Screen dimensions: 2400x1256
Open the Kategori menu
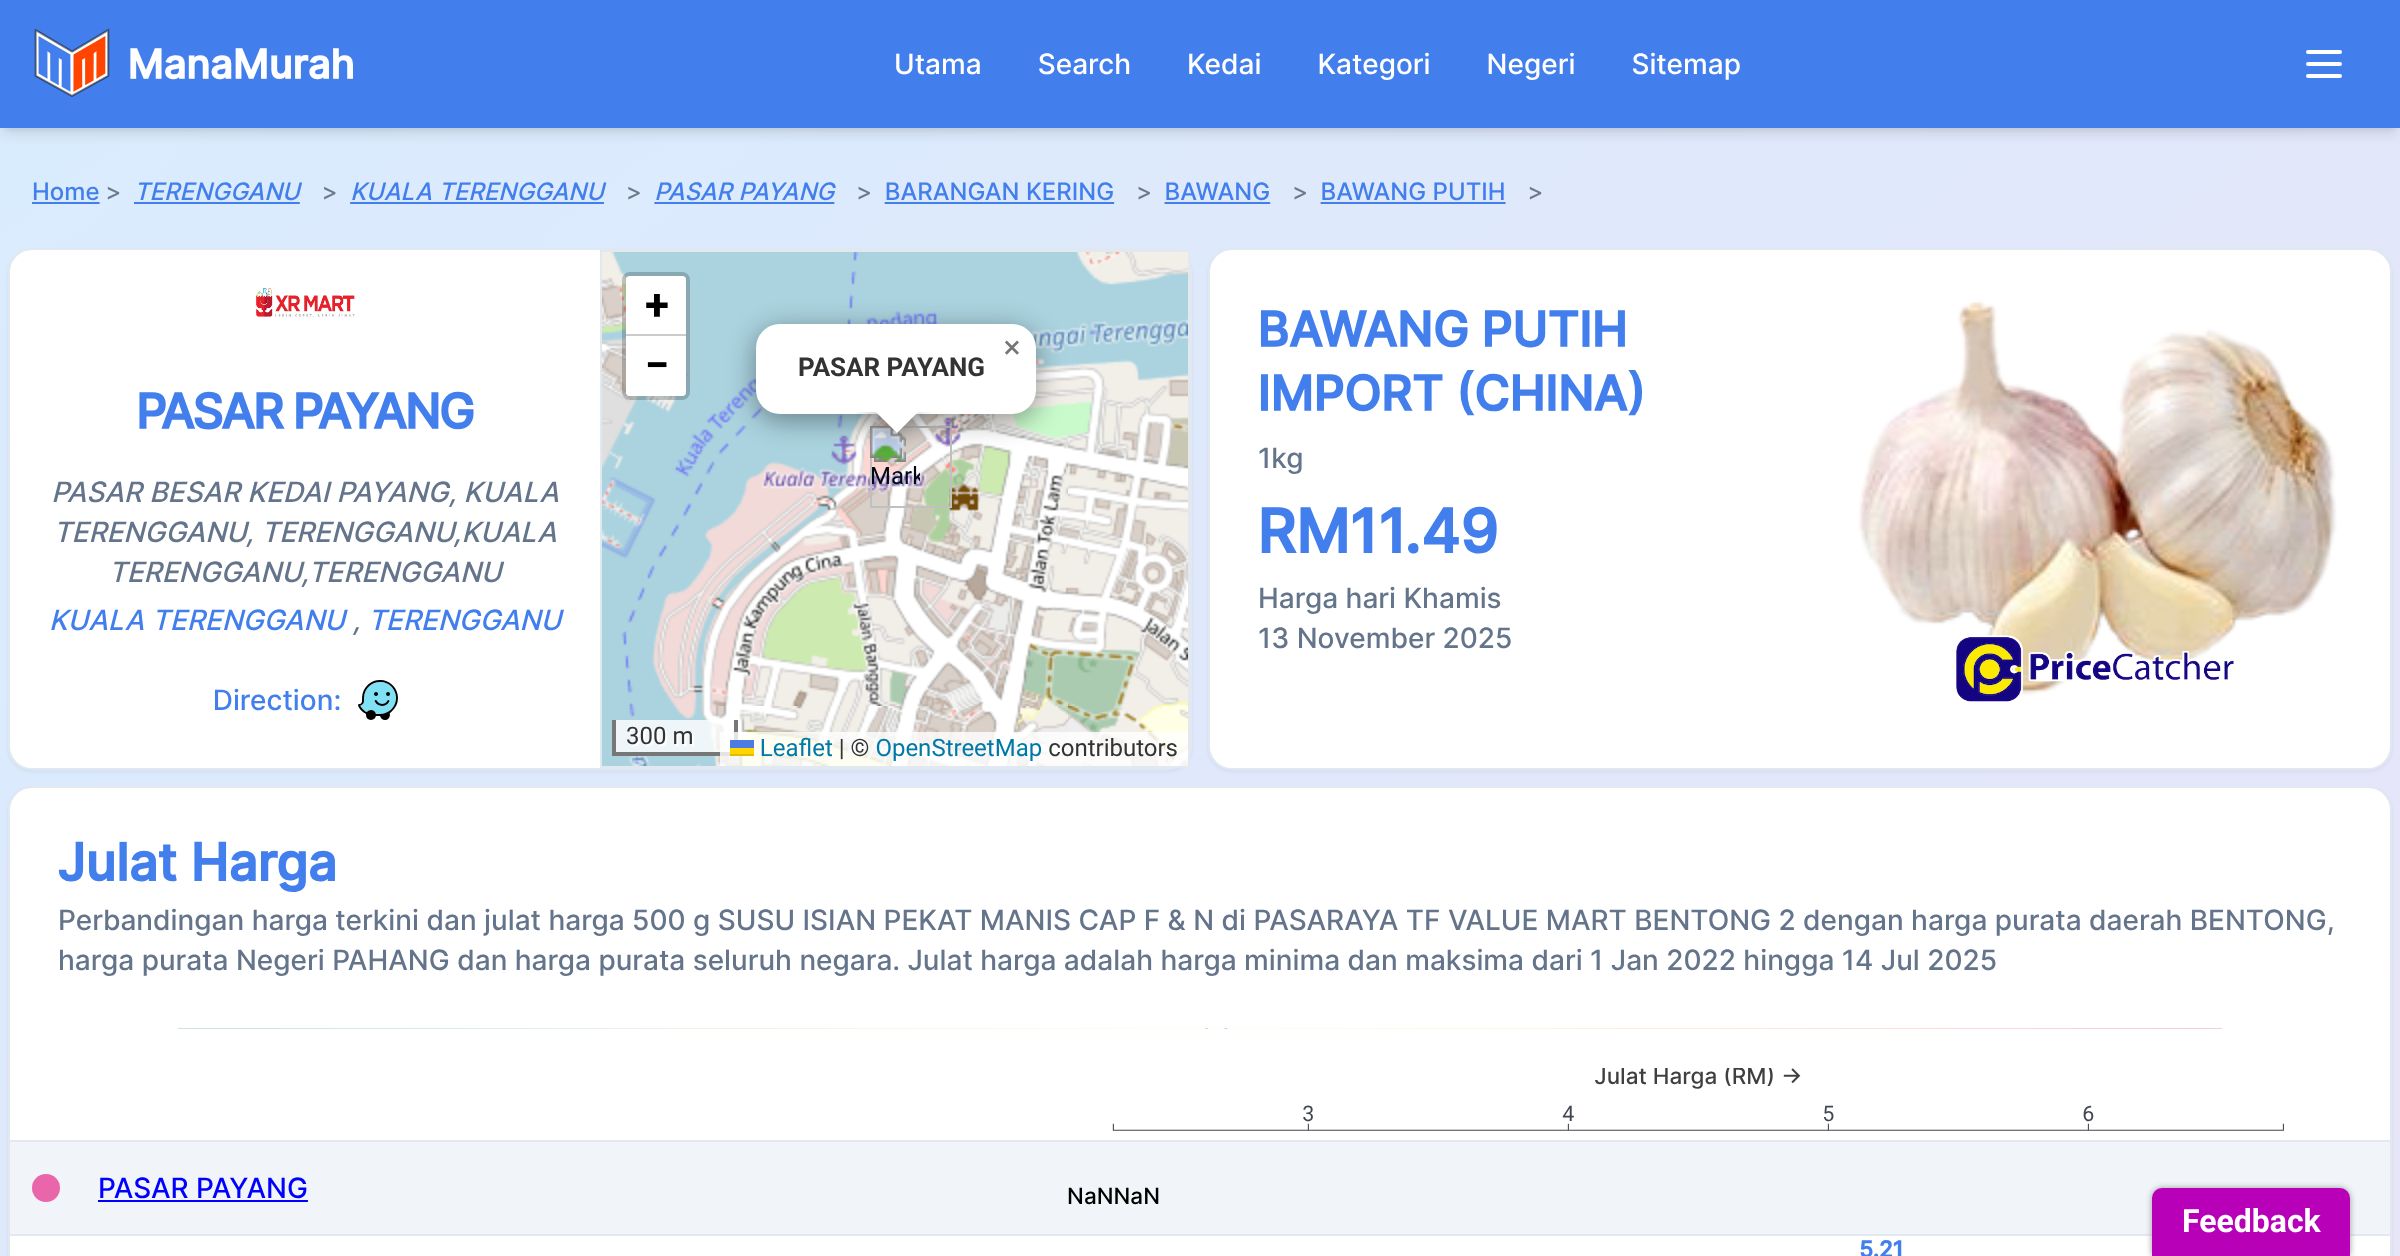(x=1373, y=64)
